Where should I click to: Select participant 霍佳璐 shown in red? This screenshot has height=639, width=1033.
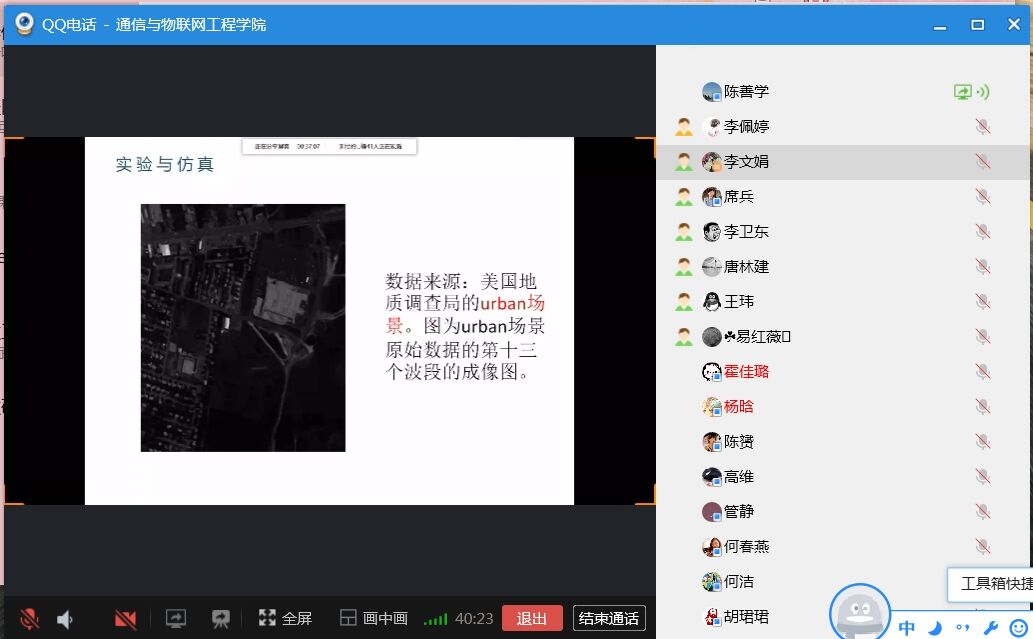pyautogui.click(x=746, y=372)
